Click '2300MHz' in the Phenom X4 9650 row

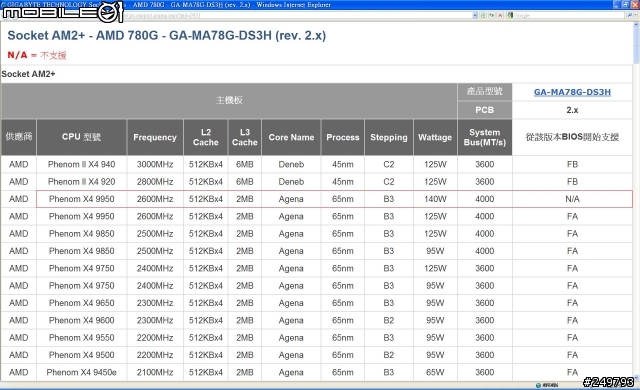coord(155,303)
